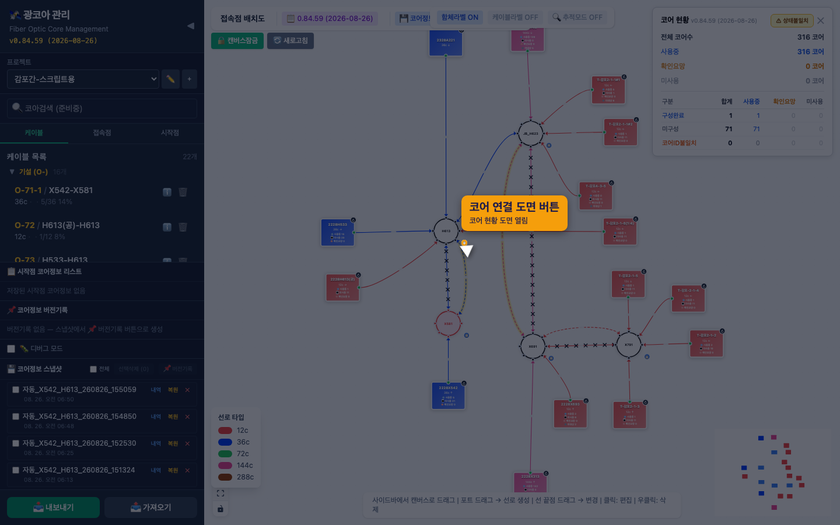This screenshot has height=525, width=840.
Task: Remove snapshot 자동_X542_H613_260826_155059 with its red X
Action: 187,390
